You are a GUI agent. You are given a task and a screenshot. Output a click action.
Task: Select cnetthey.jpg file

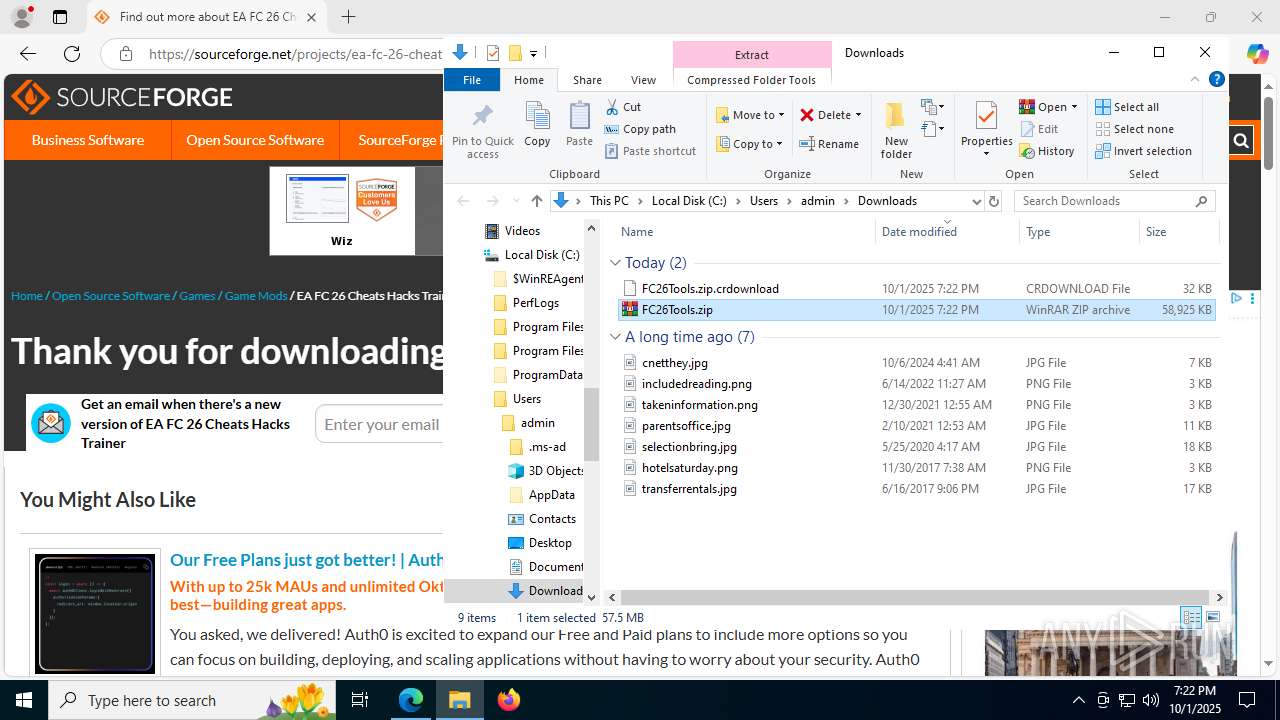click(x=917, y=363)
